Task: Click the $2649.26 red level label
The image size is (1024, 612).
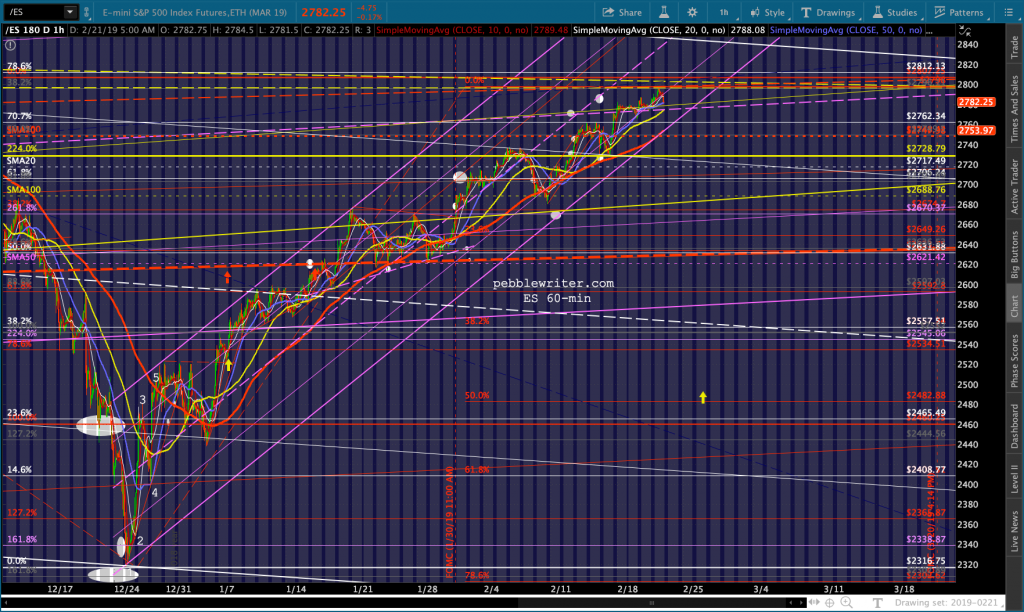Action: point(926,229)
